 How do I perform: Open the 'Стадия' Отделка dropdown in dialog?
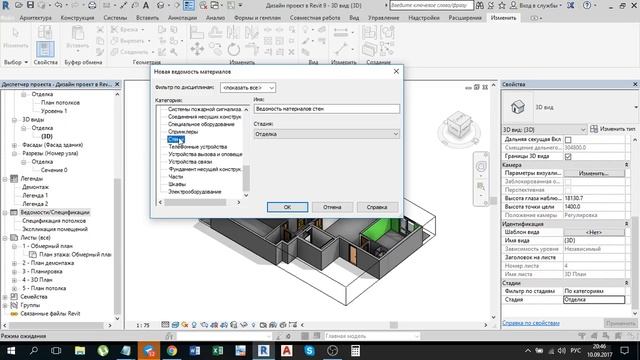click(327, 134)
